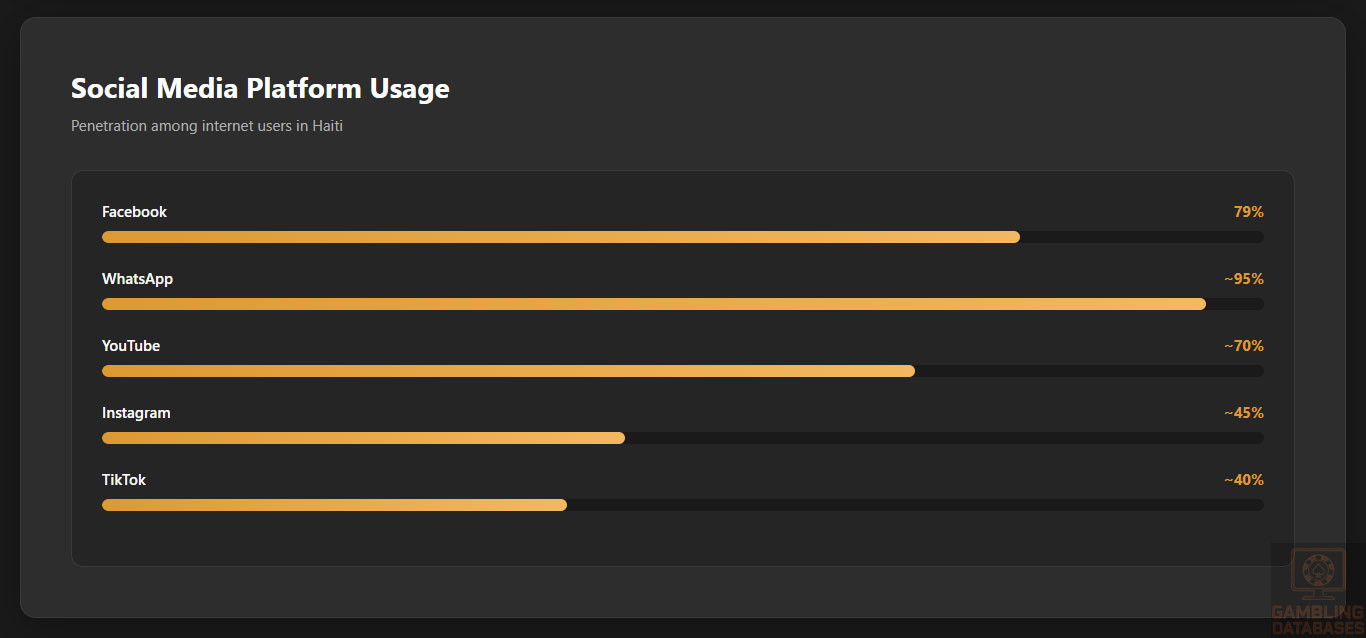This screenshot has width=1366, height=638.
Task: Click the 79% Facebook value
Action: coord(1248,212)
